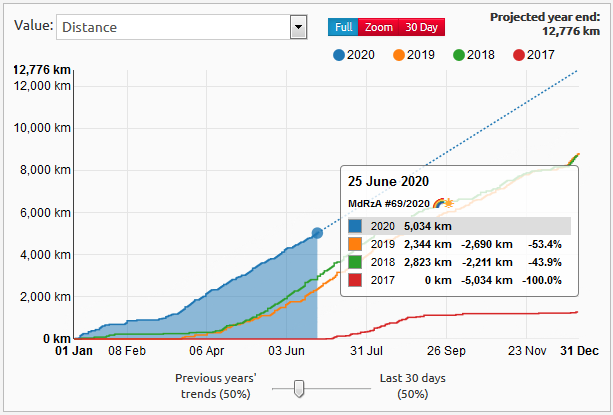Switch to the 30 Day view
The image size is (613, 415).
(x=421, y=28)
